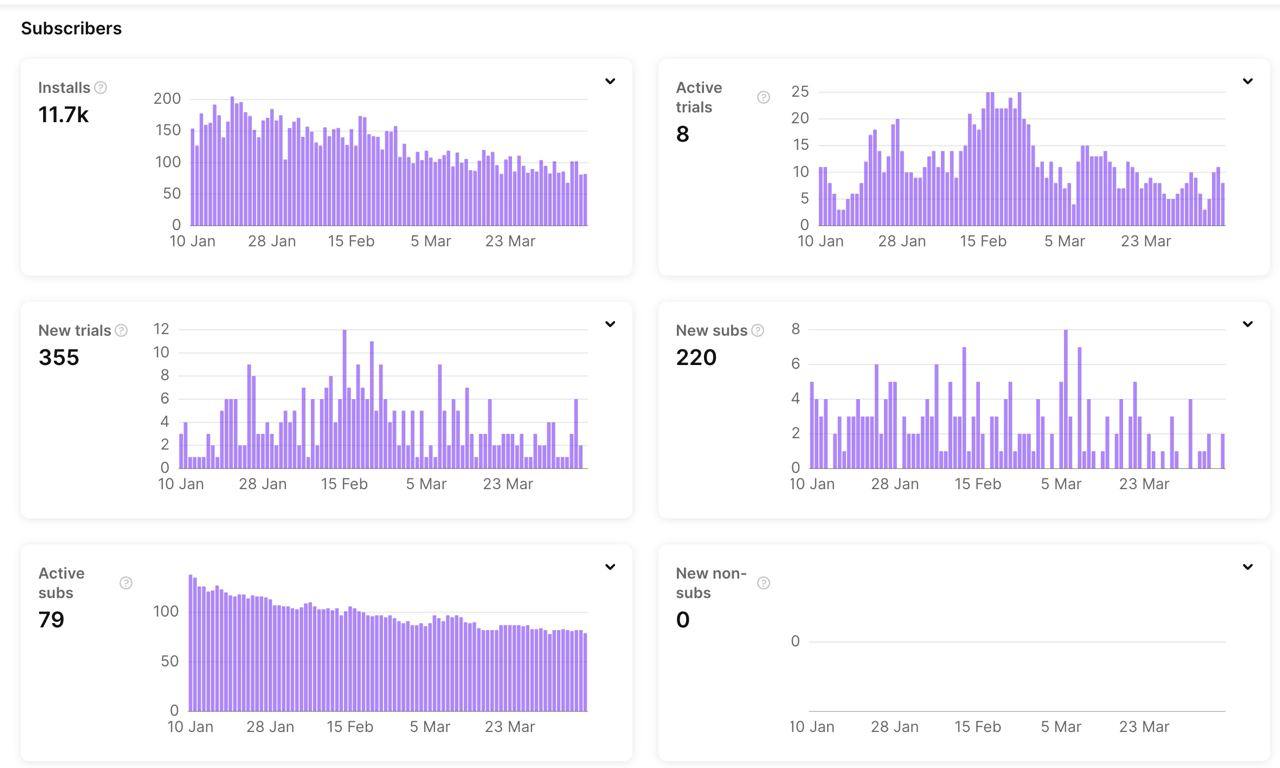The height and width of the screenshot is (768, 1280).
Task: Click the New non-subs card title
Action: pyautogui.click(x=711, y=583)
